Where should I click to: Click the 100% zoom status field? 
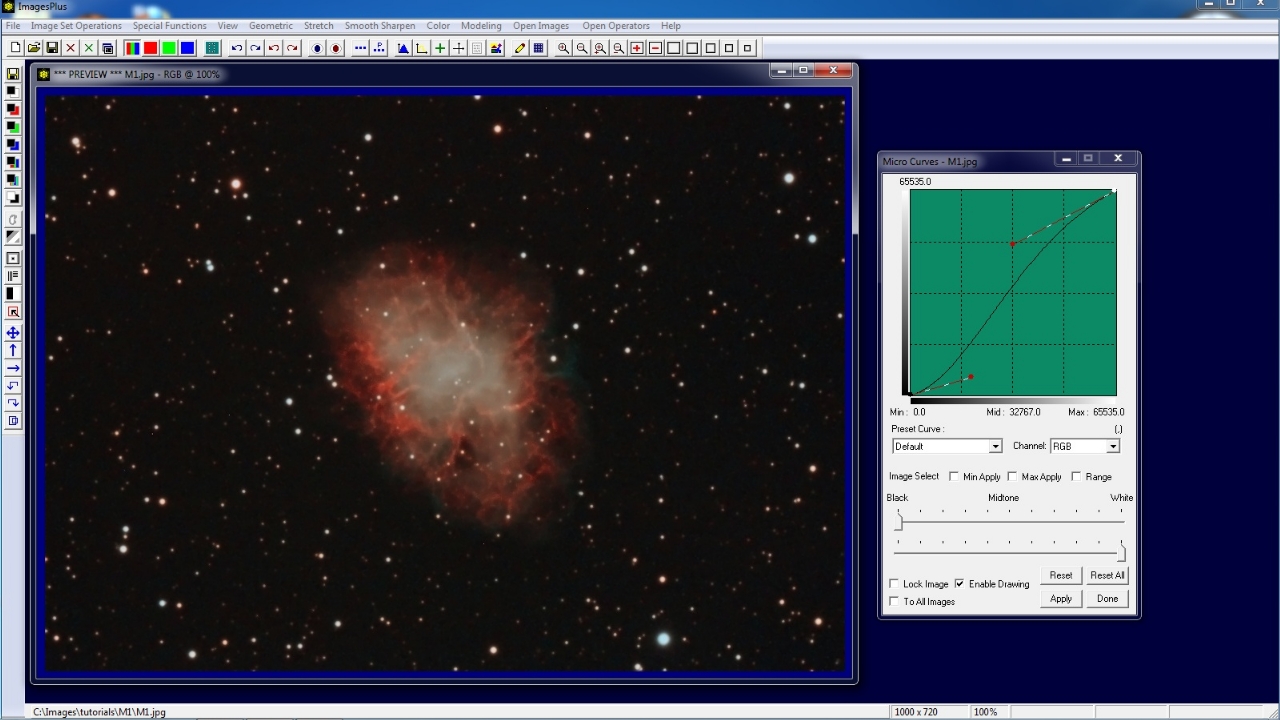point(985,712)
